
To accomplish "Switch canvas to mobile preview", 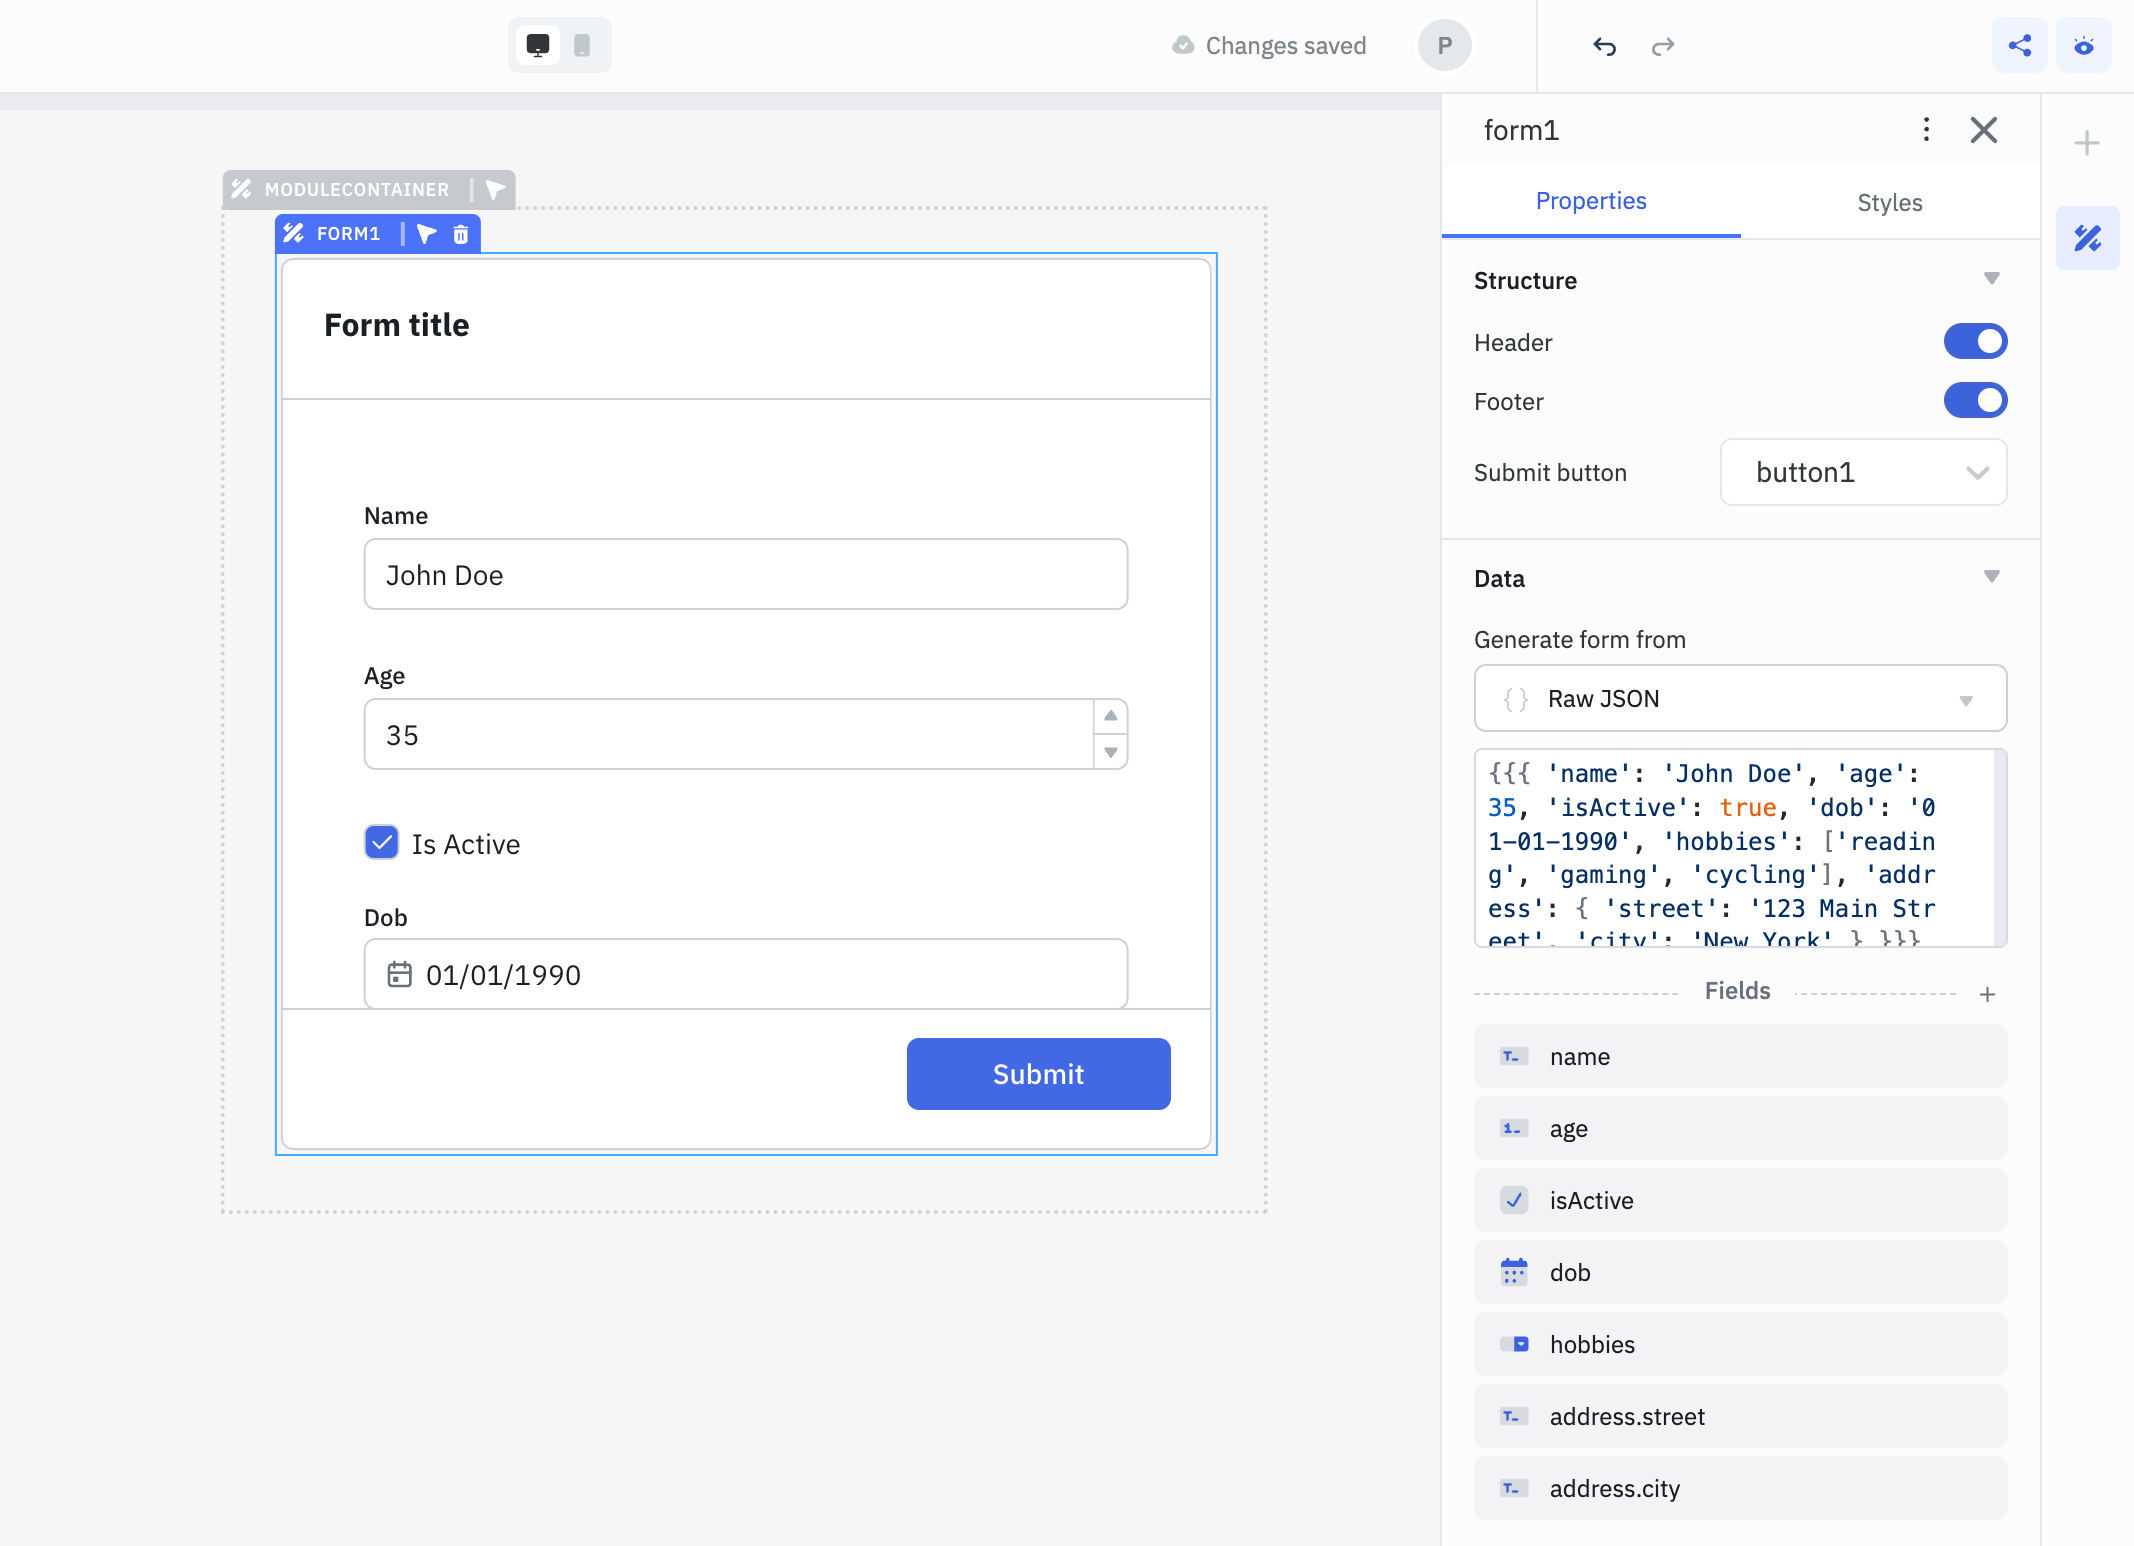I will pos(581,45).
